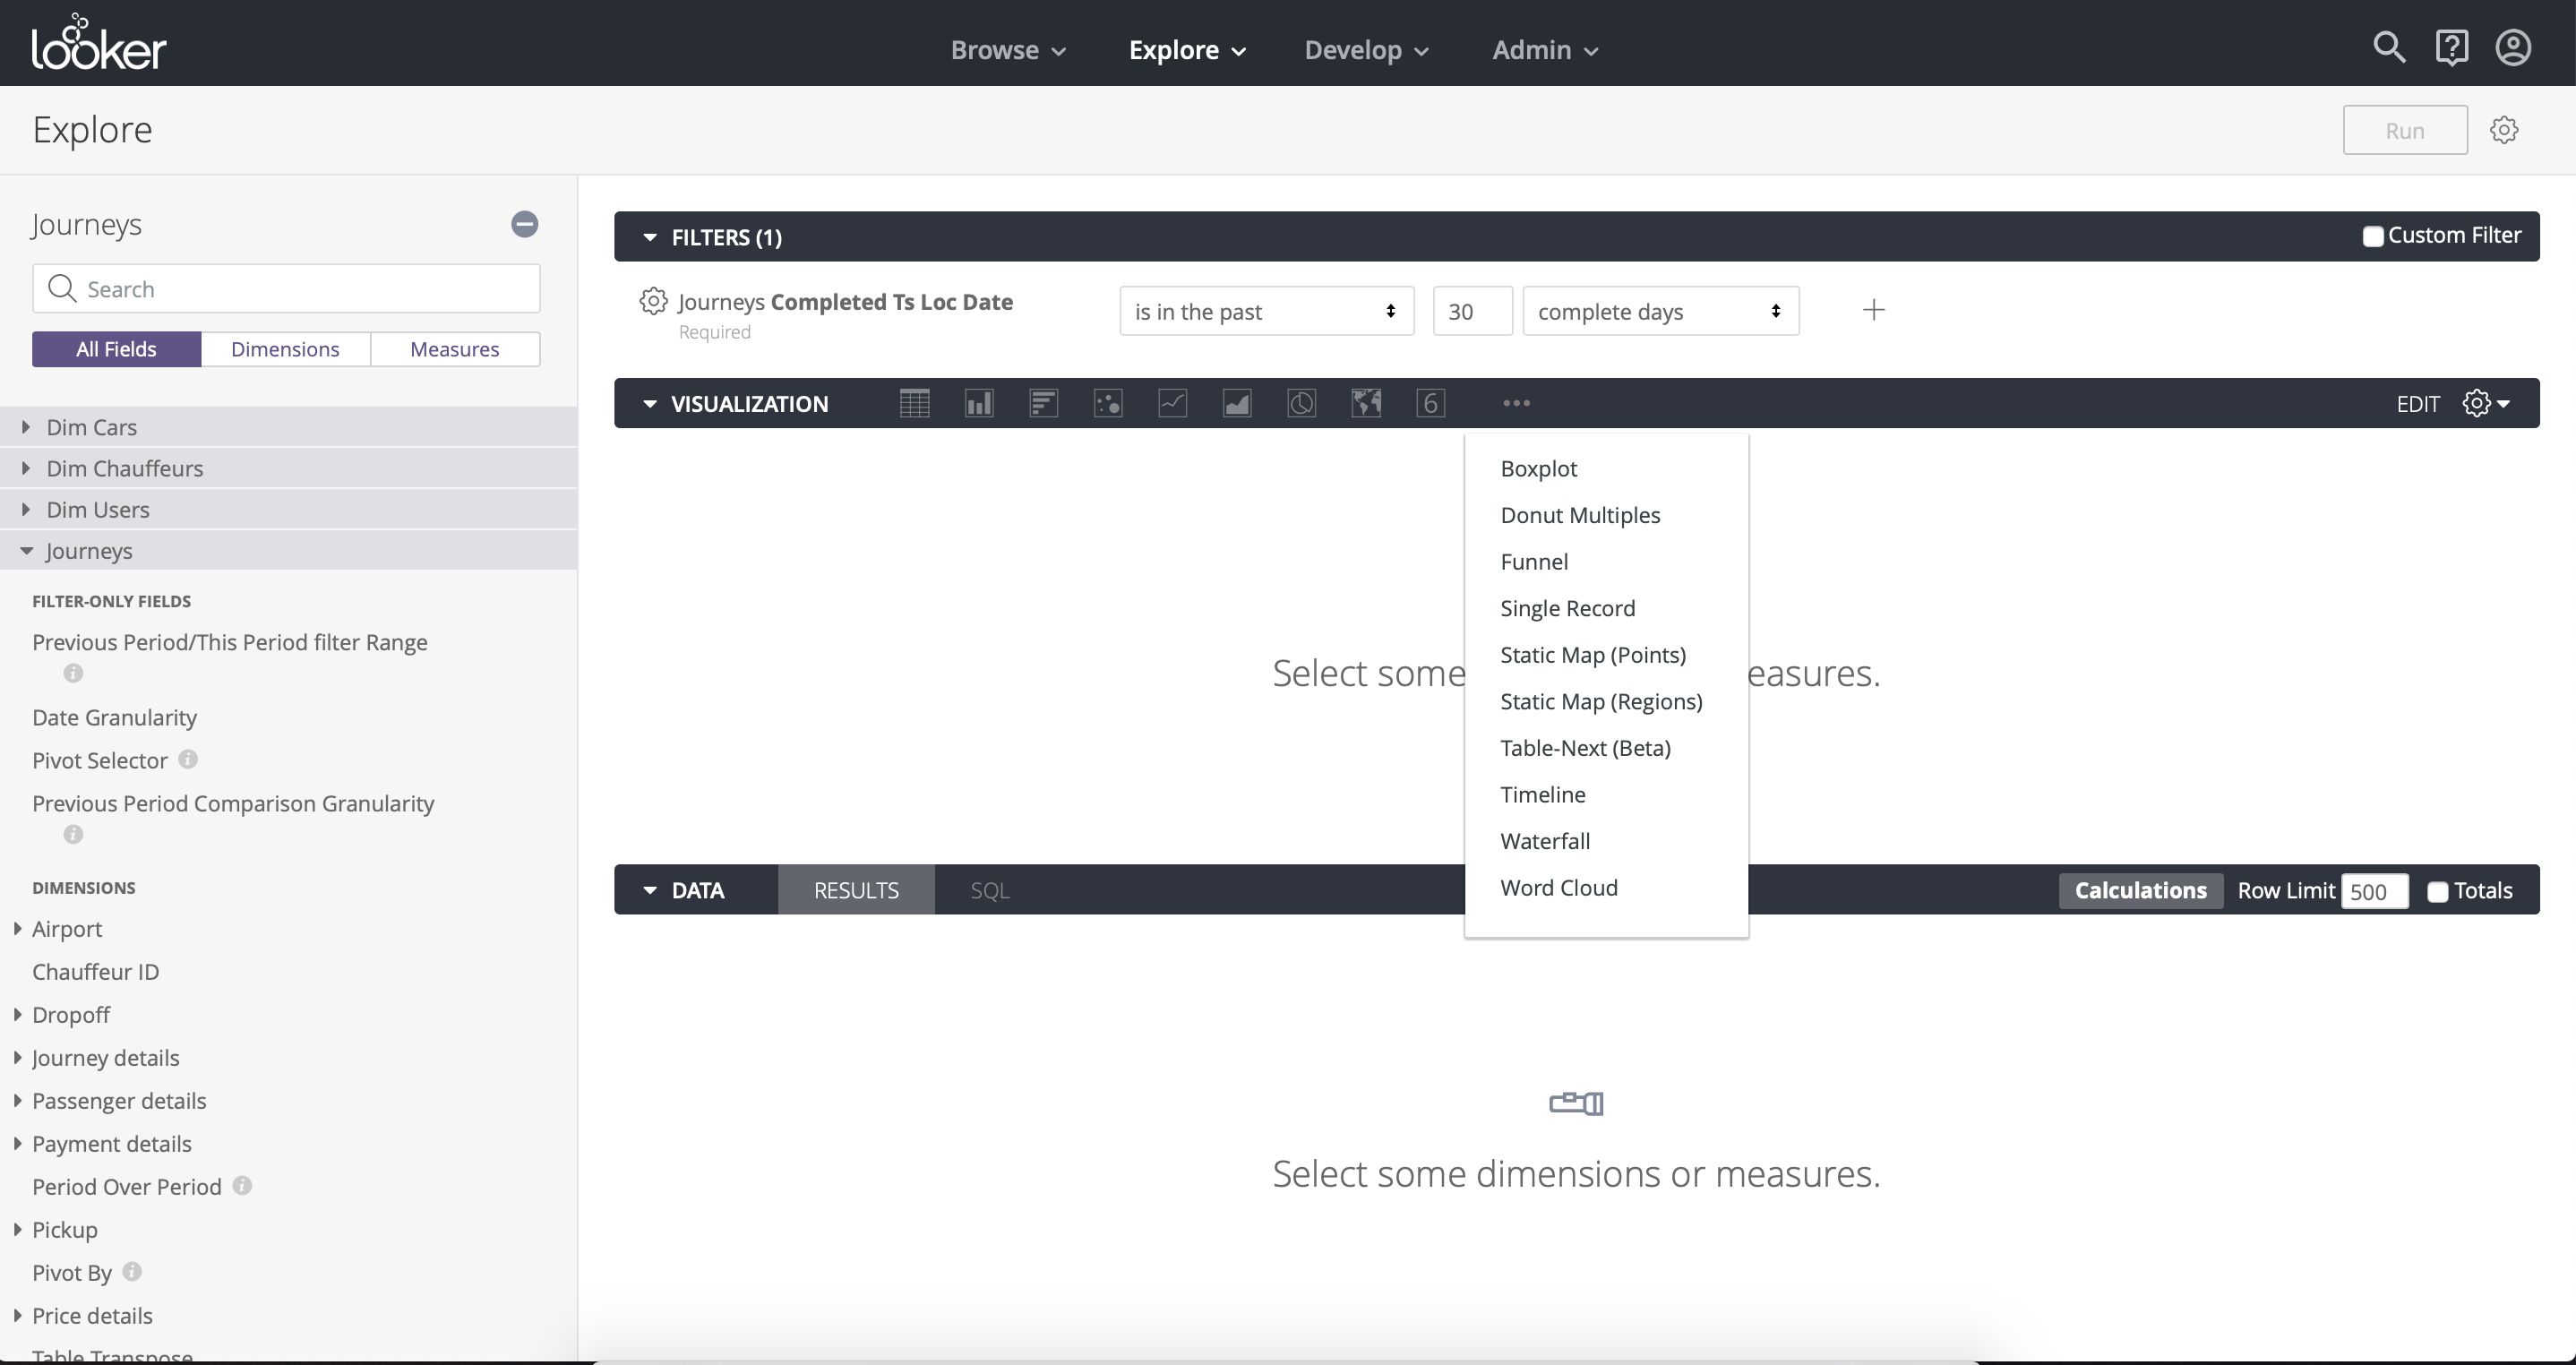
Task: Click EDIT in the visualization bar
Action: pyautogui.click(x=2417, y=404)
